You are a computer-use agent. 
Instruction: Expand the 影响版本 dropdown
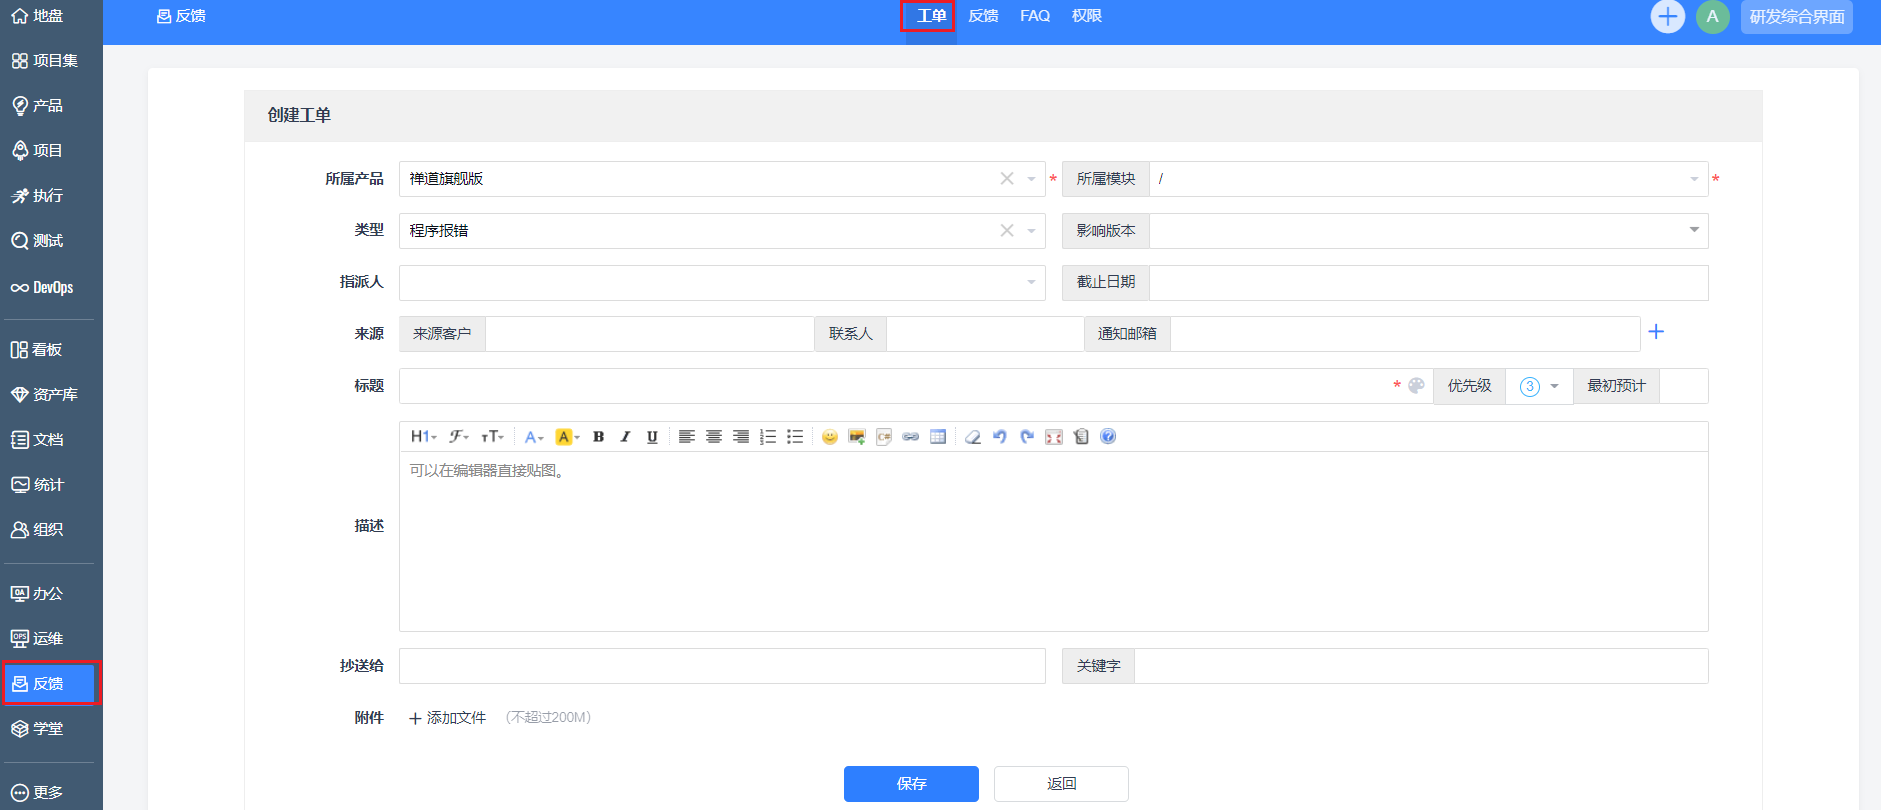pyautogui.click(x=1694, y=231)
